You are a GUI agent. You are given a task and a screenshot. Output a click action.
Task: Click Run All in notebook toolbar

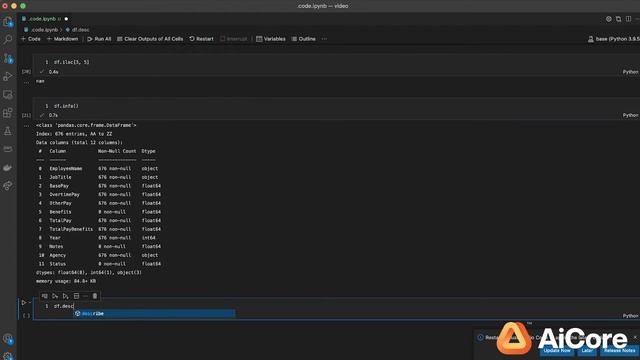tap(99, 39)
